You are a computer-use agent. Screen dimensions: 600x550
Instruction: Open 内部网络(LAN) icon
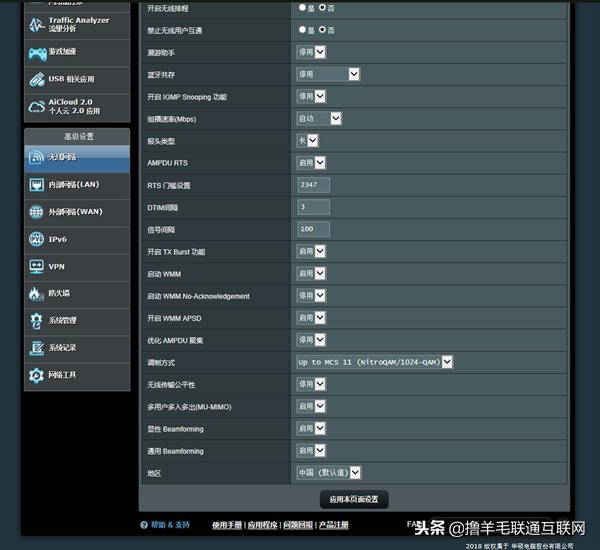pyautogui.click(x=37, y=185)
